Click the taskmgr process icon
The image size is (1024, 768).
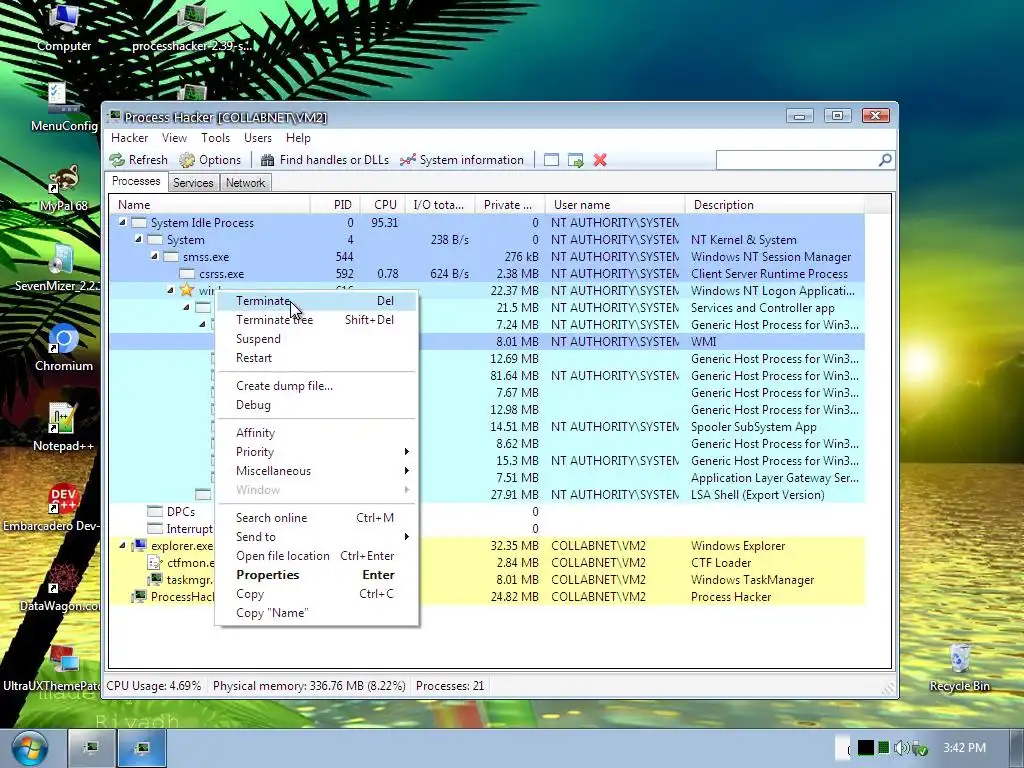[x=155, y=579]
